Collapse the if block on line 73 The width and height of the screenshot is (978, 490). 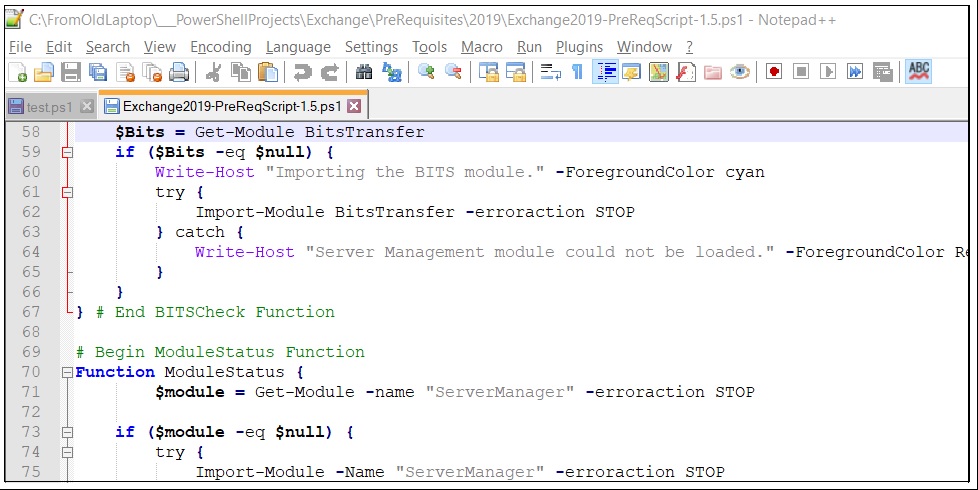(67, 432)
